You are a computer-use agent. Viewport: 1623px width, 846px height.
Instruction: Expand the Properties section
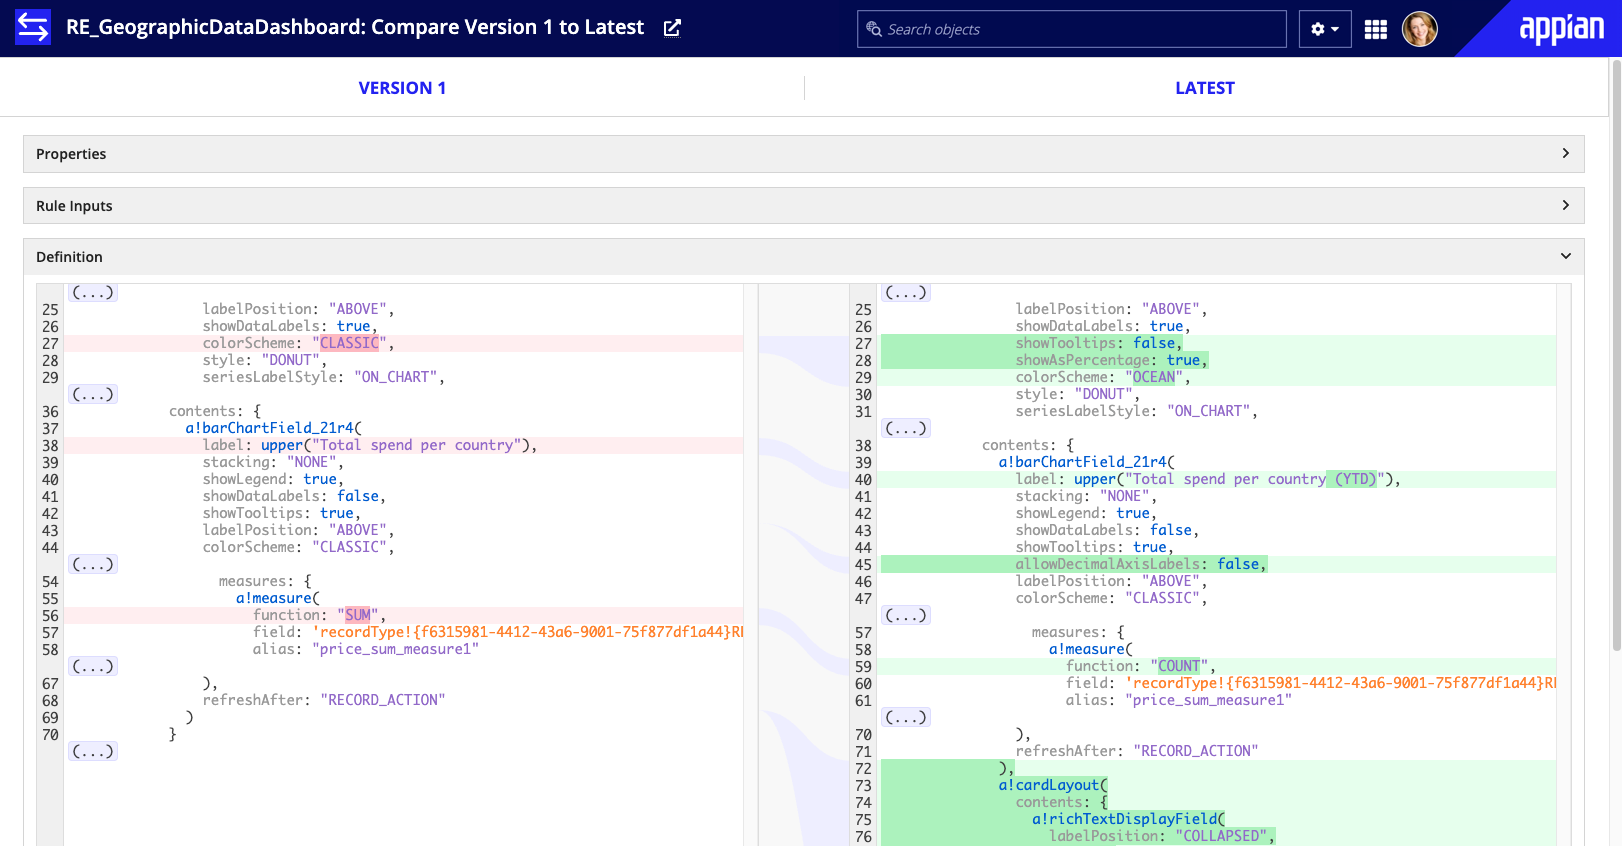[804, 154]
